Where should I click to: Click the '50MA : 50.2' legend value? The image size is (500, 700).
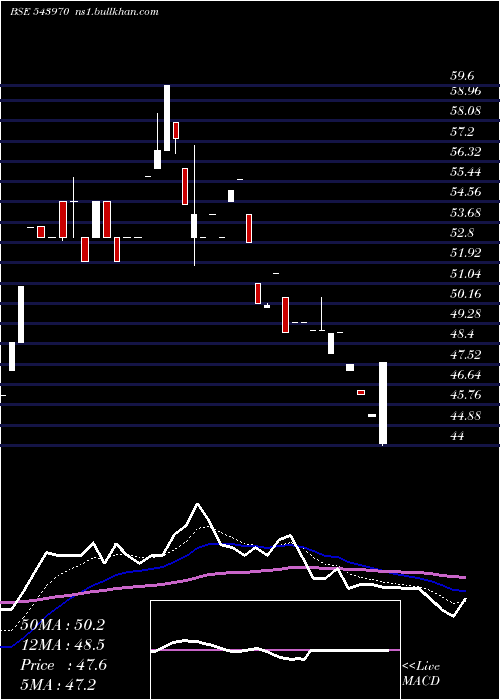tap(62, 625)
